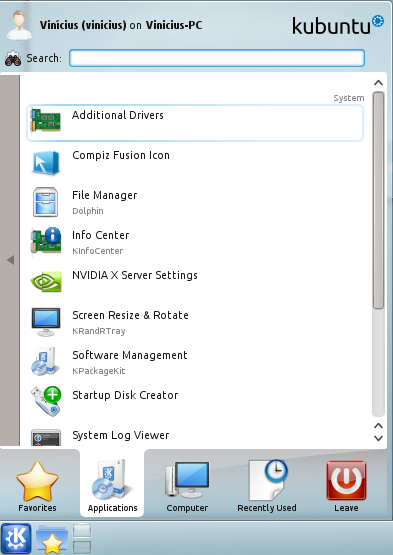Switch to the lower desktop in the pager
This screenshot has width=393, height=555.
coord(82,547)
